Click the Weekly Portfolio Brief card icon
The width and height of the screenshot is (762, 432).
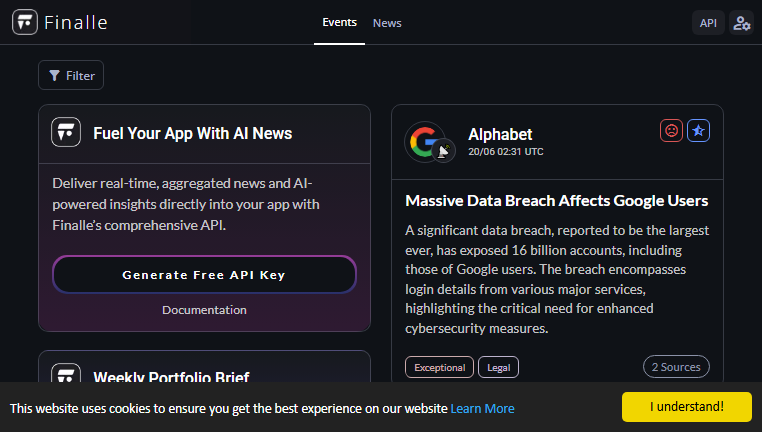tap(66, 373)
